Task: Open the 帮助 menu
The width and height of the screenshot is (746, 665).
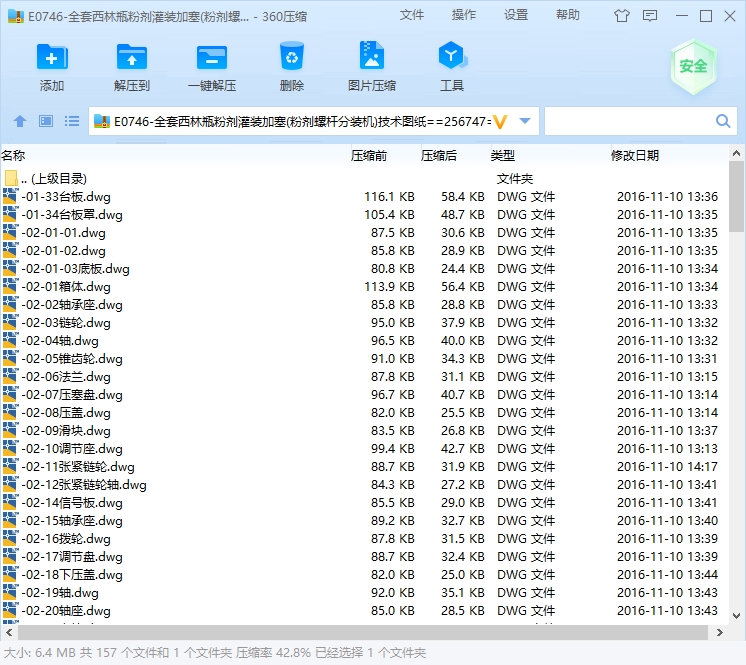Action: [568, 15]
